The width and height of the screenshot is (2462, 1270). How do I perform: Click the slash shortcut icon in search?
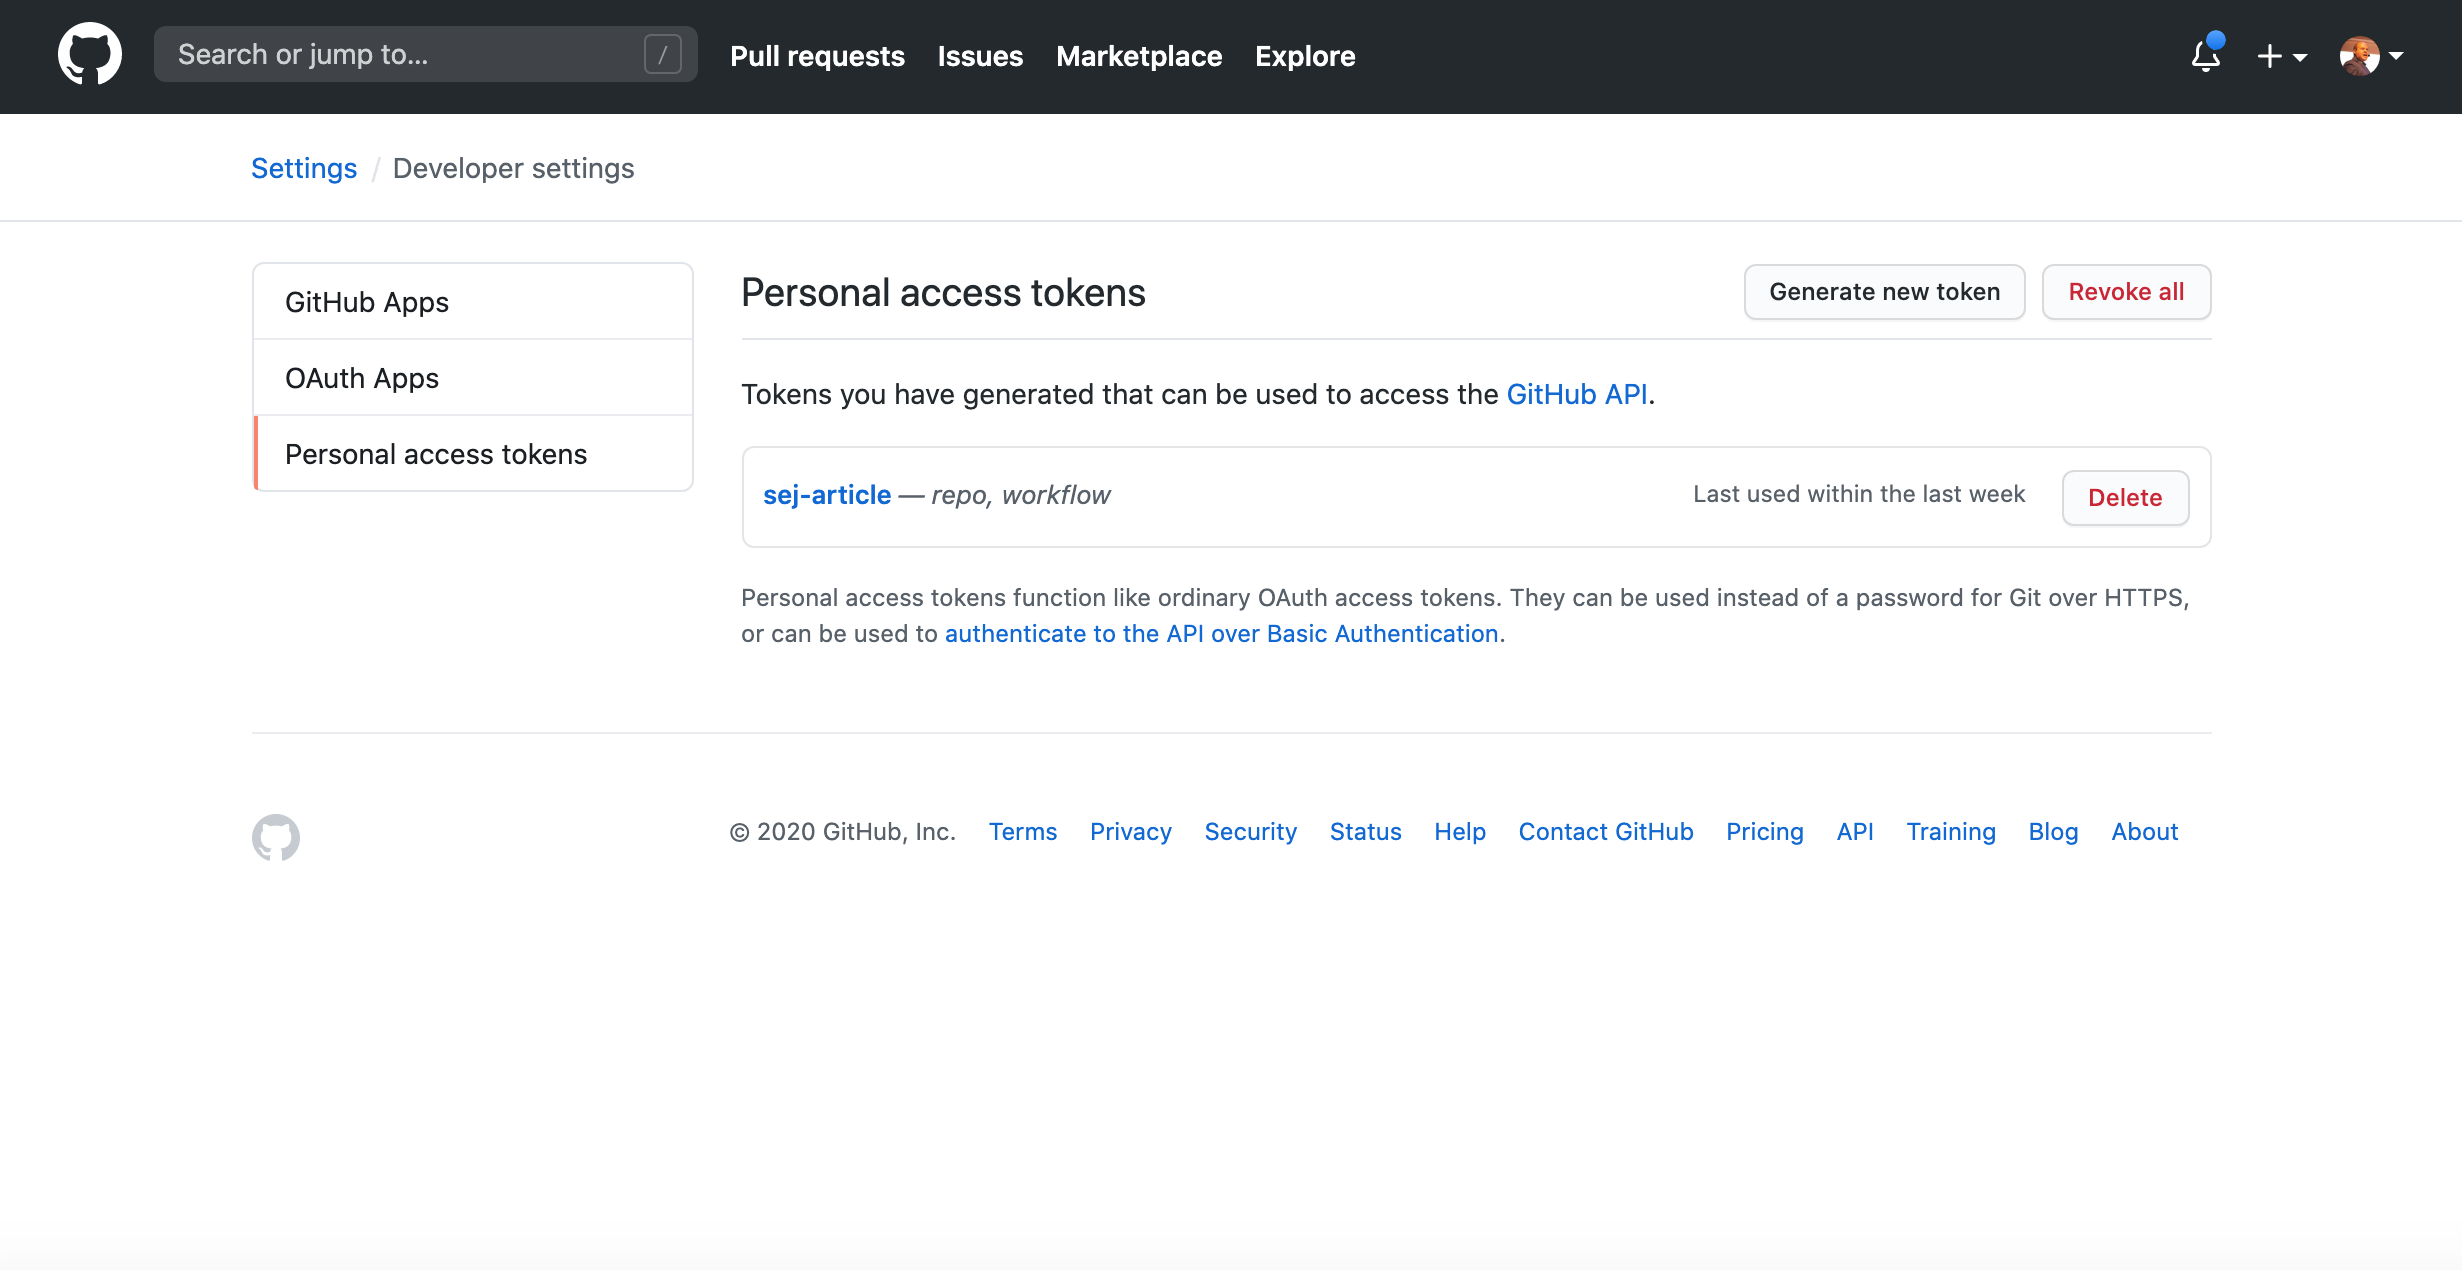662,54
